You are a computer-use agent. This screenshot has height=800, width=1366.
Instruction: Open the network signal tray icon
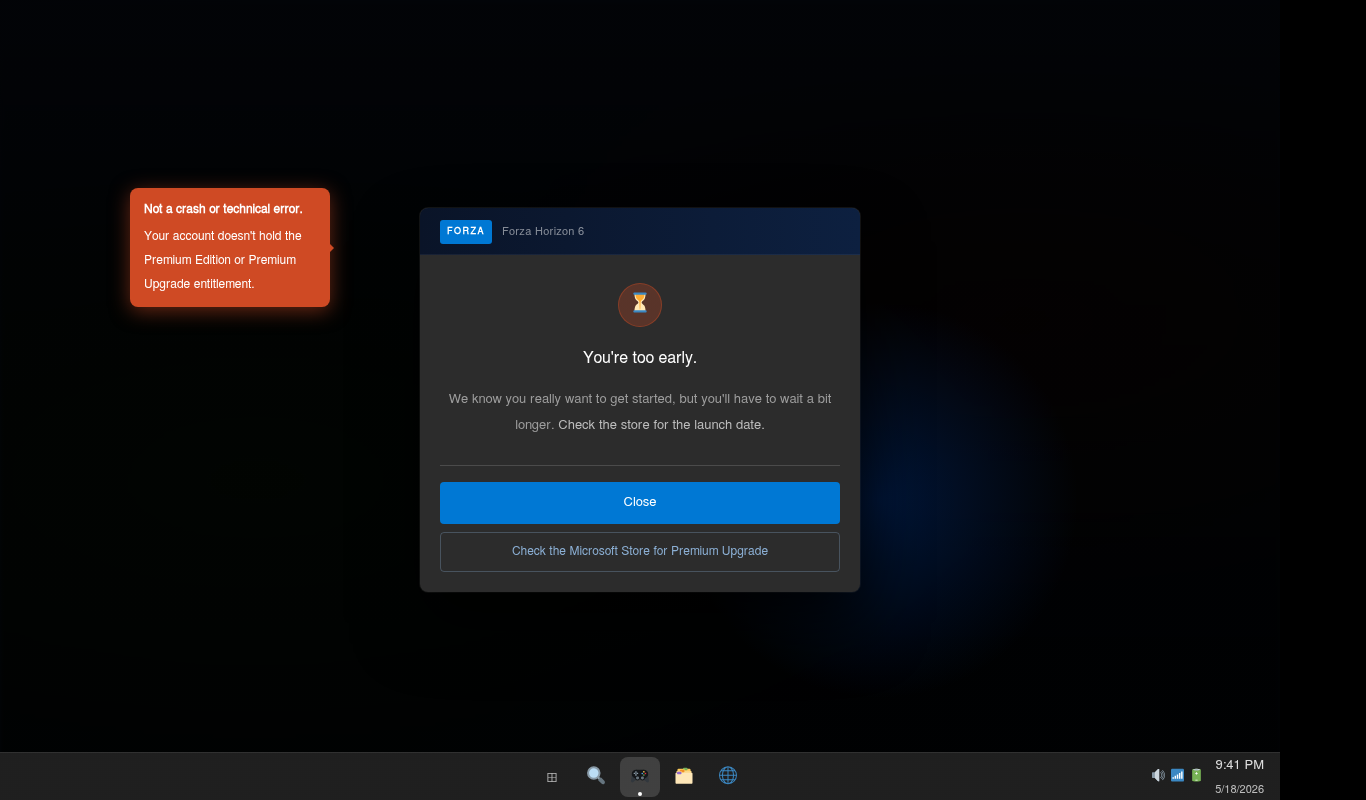point(1177,775)
